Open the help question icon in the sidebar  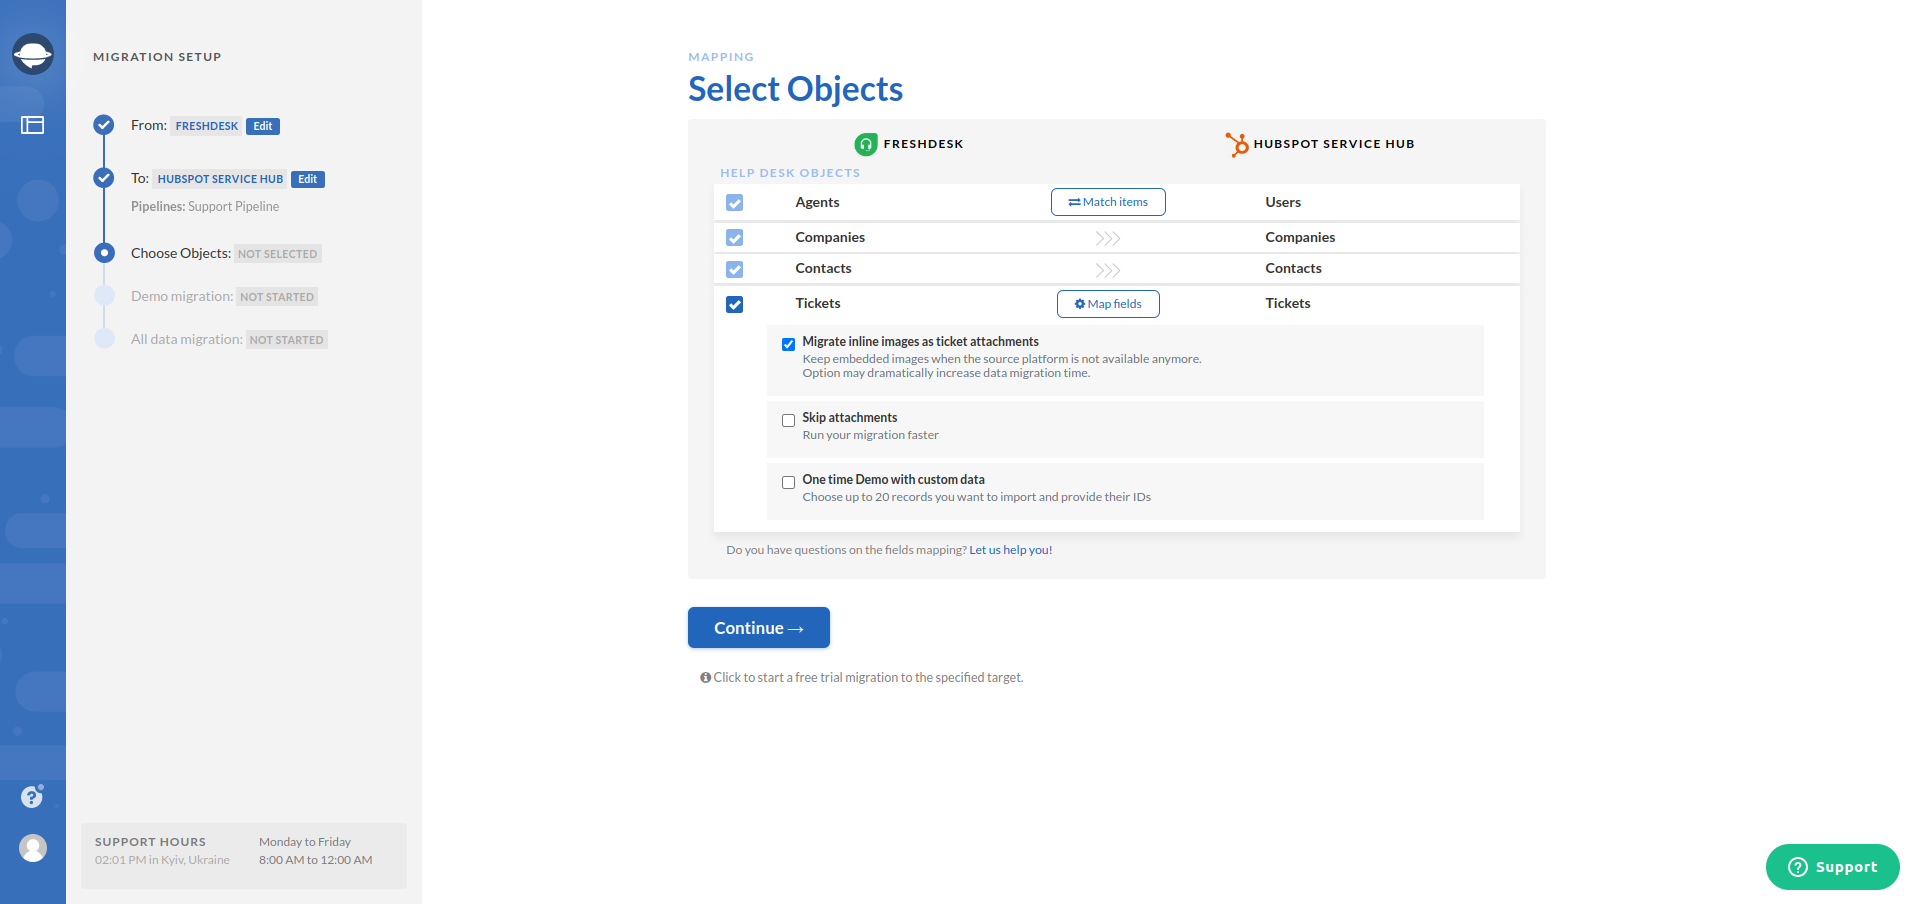[x=32, y=796]
